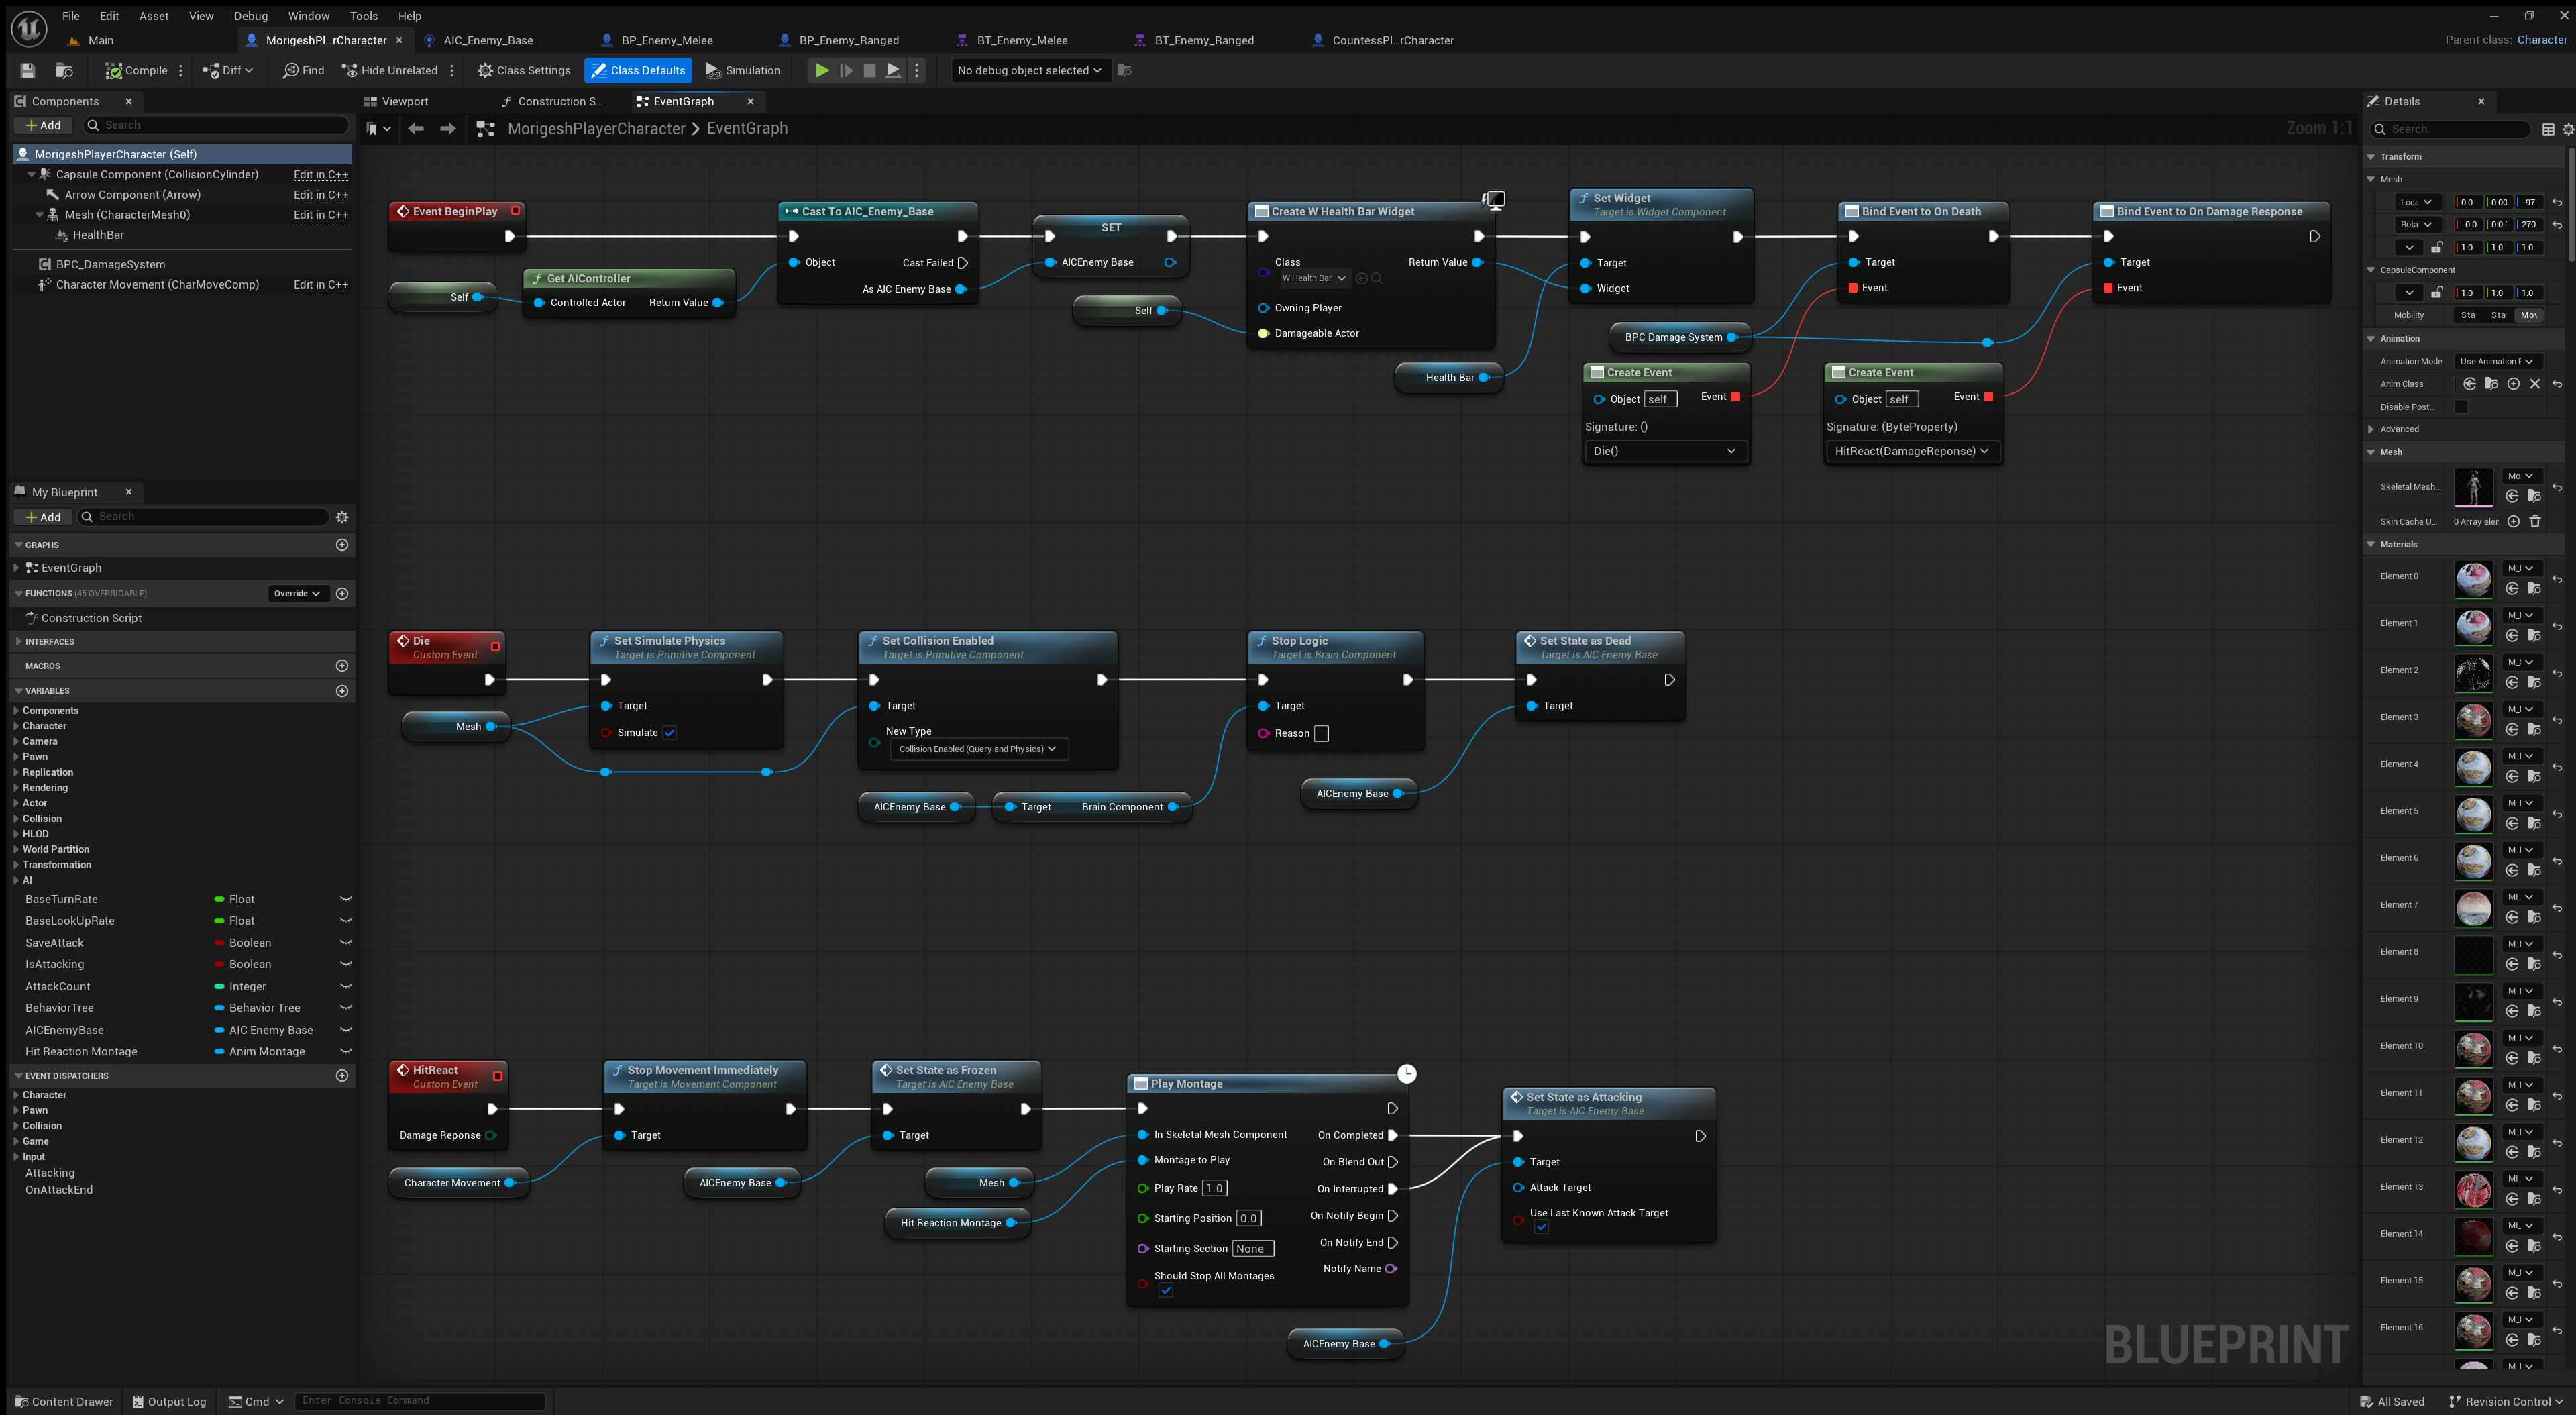The width and height of the screenshot is (2576, 1415).
Task: Click the Class Defaults button
Action: (x=638, y=70)
